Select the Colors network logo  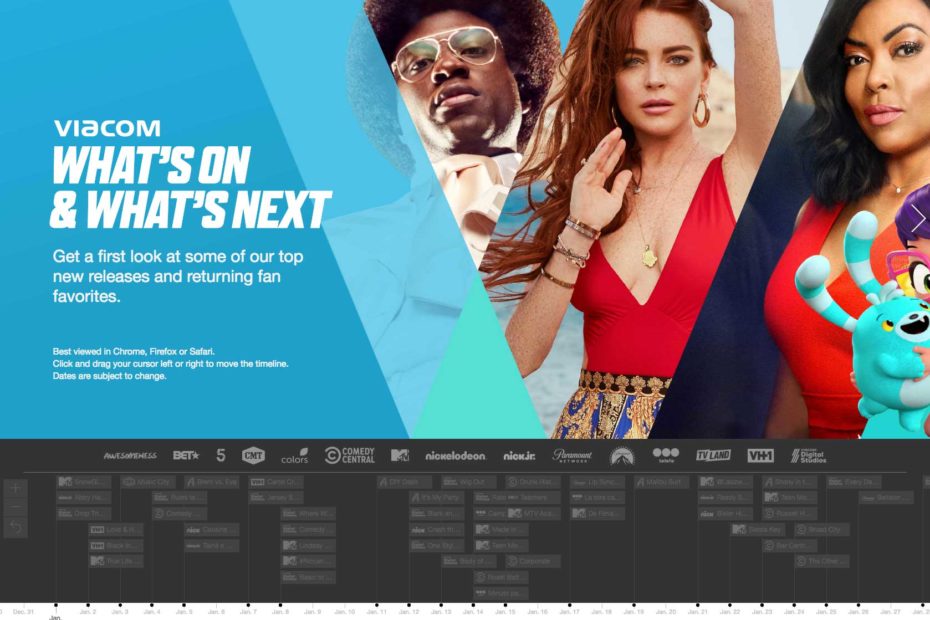click(x=295, y=456)
